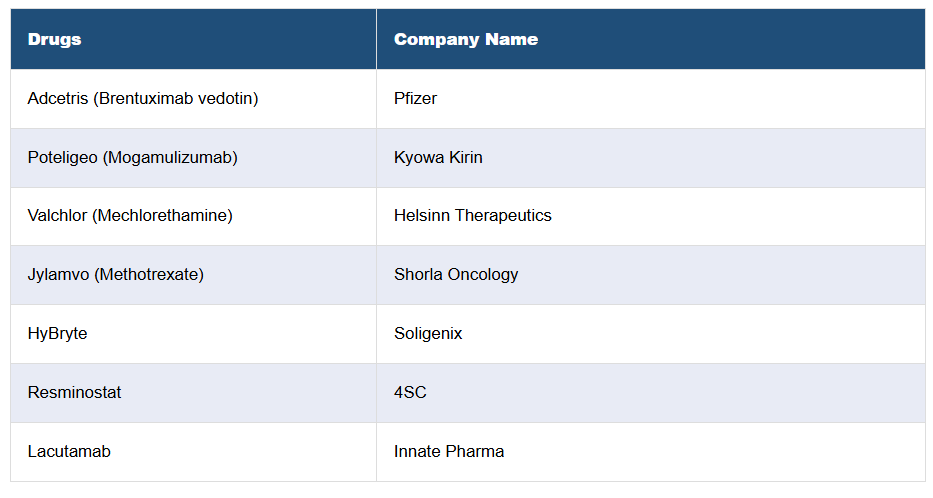Image resolution: width=933 pixels, height=498 pixels.
Task: Select the Valchlor (Mechlorethamine) entry
Action: 130,216
